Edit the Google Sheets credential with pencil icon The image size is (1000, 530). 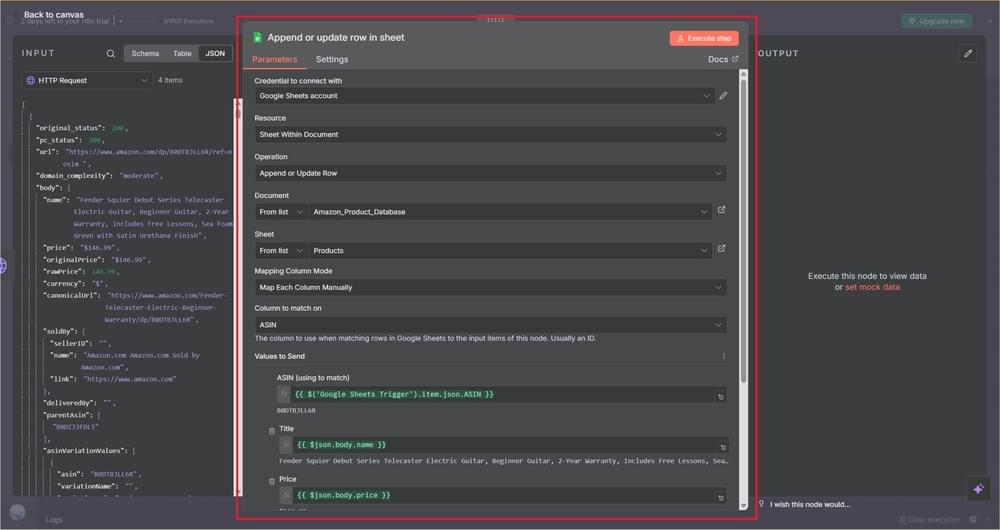(x=723, y=96)
